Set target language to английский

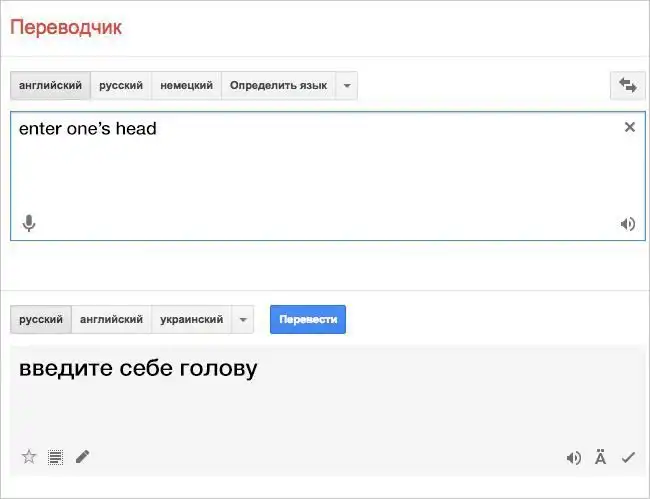[111, 320]
